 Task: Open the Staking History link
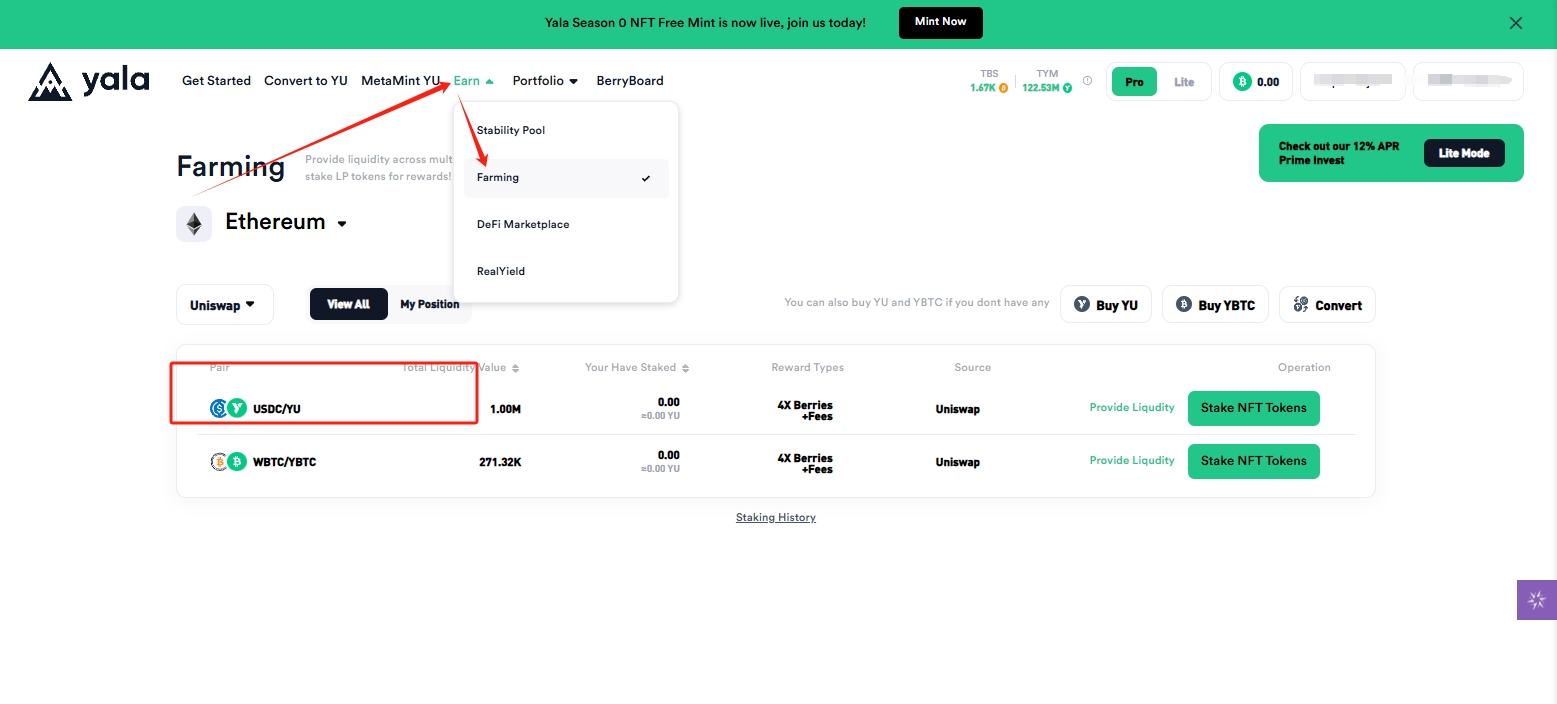(776, 518)
